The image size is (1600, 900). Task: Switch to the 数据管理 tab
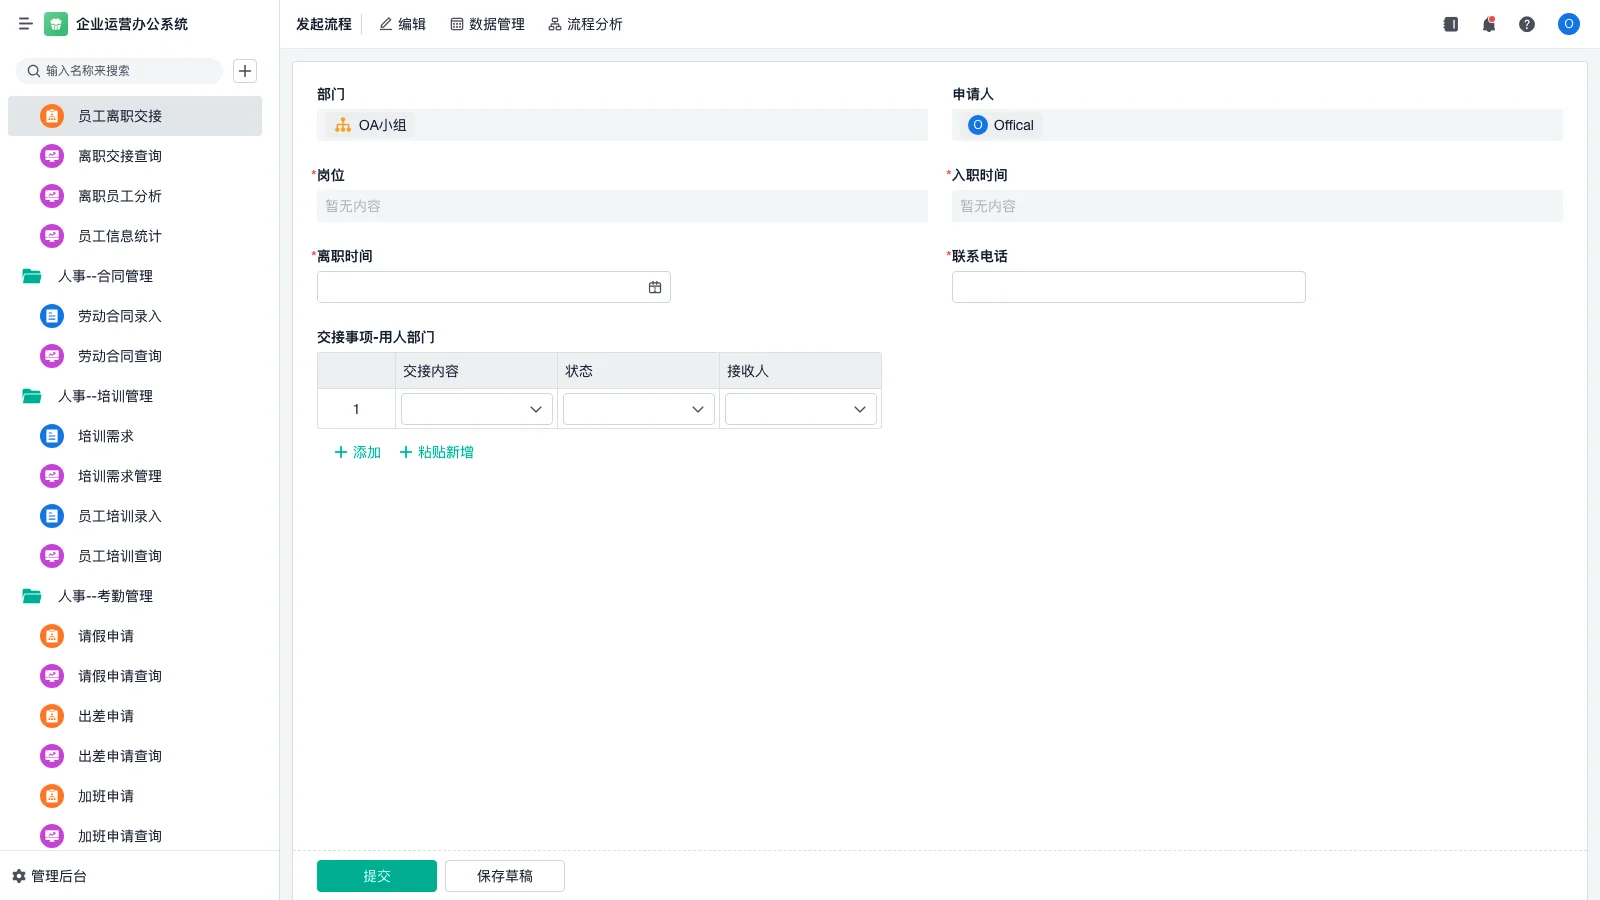pyautogui.click(x=487, y=24)
